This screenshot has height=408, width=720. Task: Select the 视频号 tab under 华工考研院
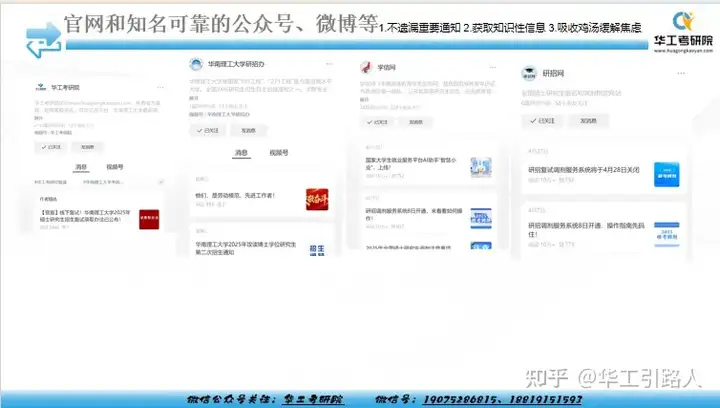(x=115, y=167)
